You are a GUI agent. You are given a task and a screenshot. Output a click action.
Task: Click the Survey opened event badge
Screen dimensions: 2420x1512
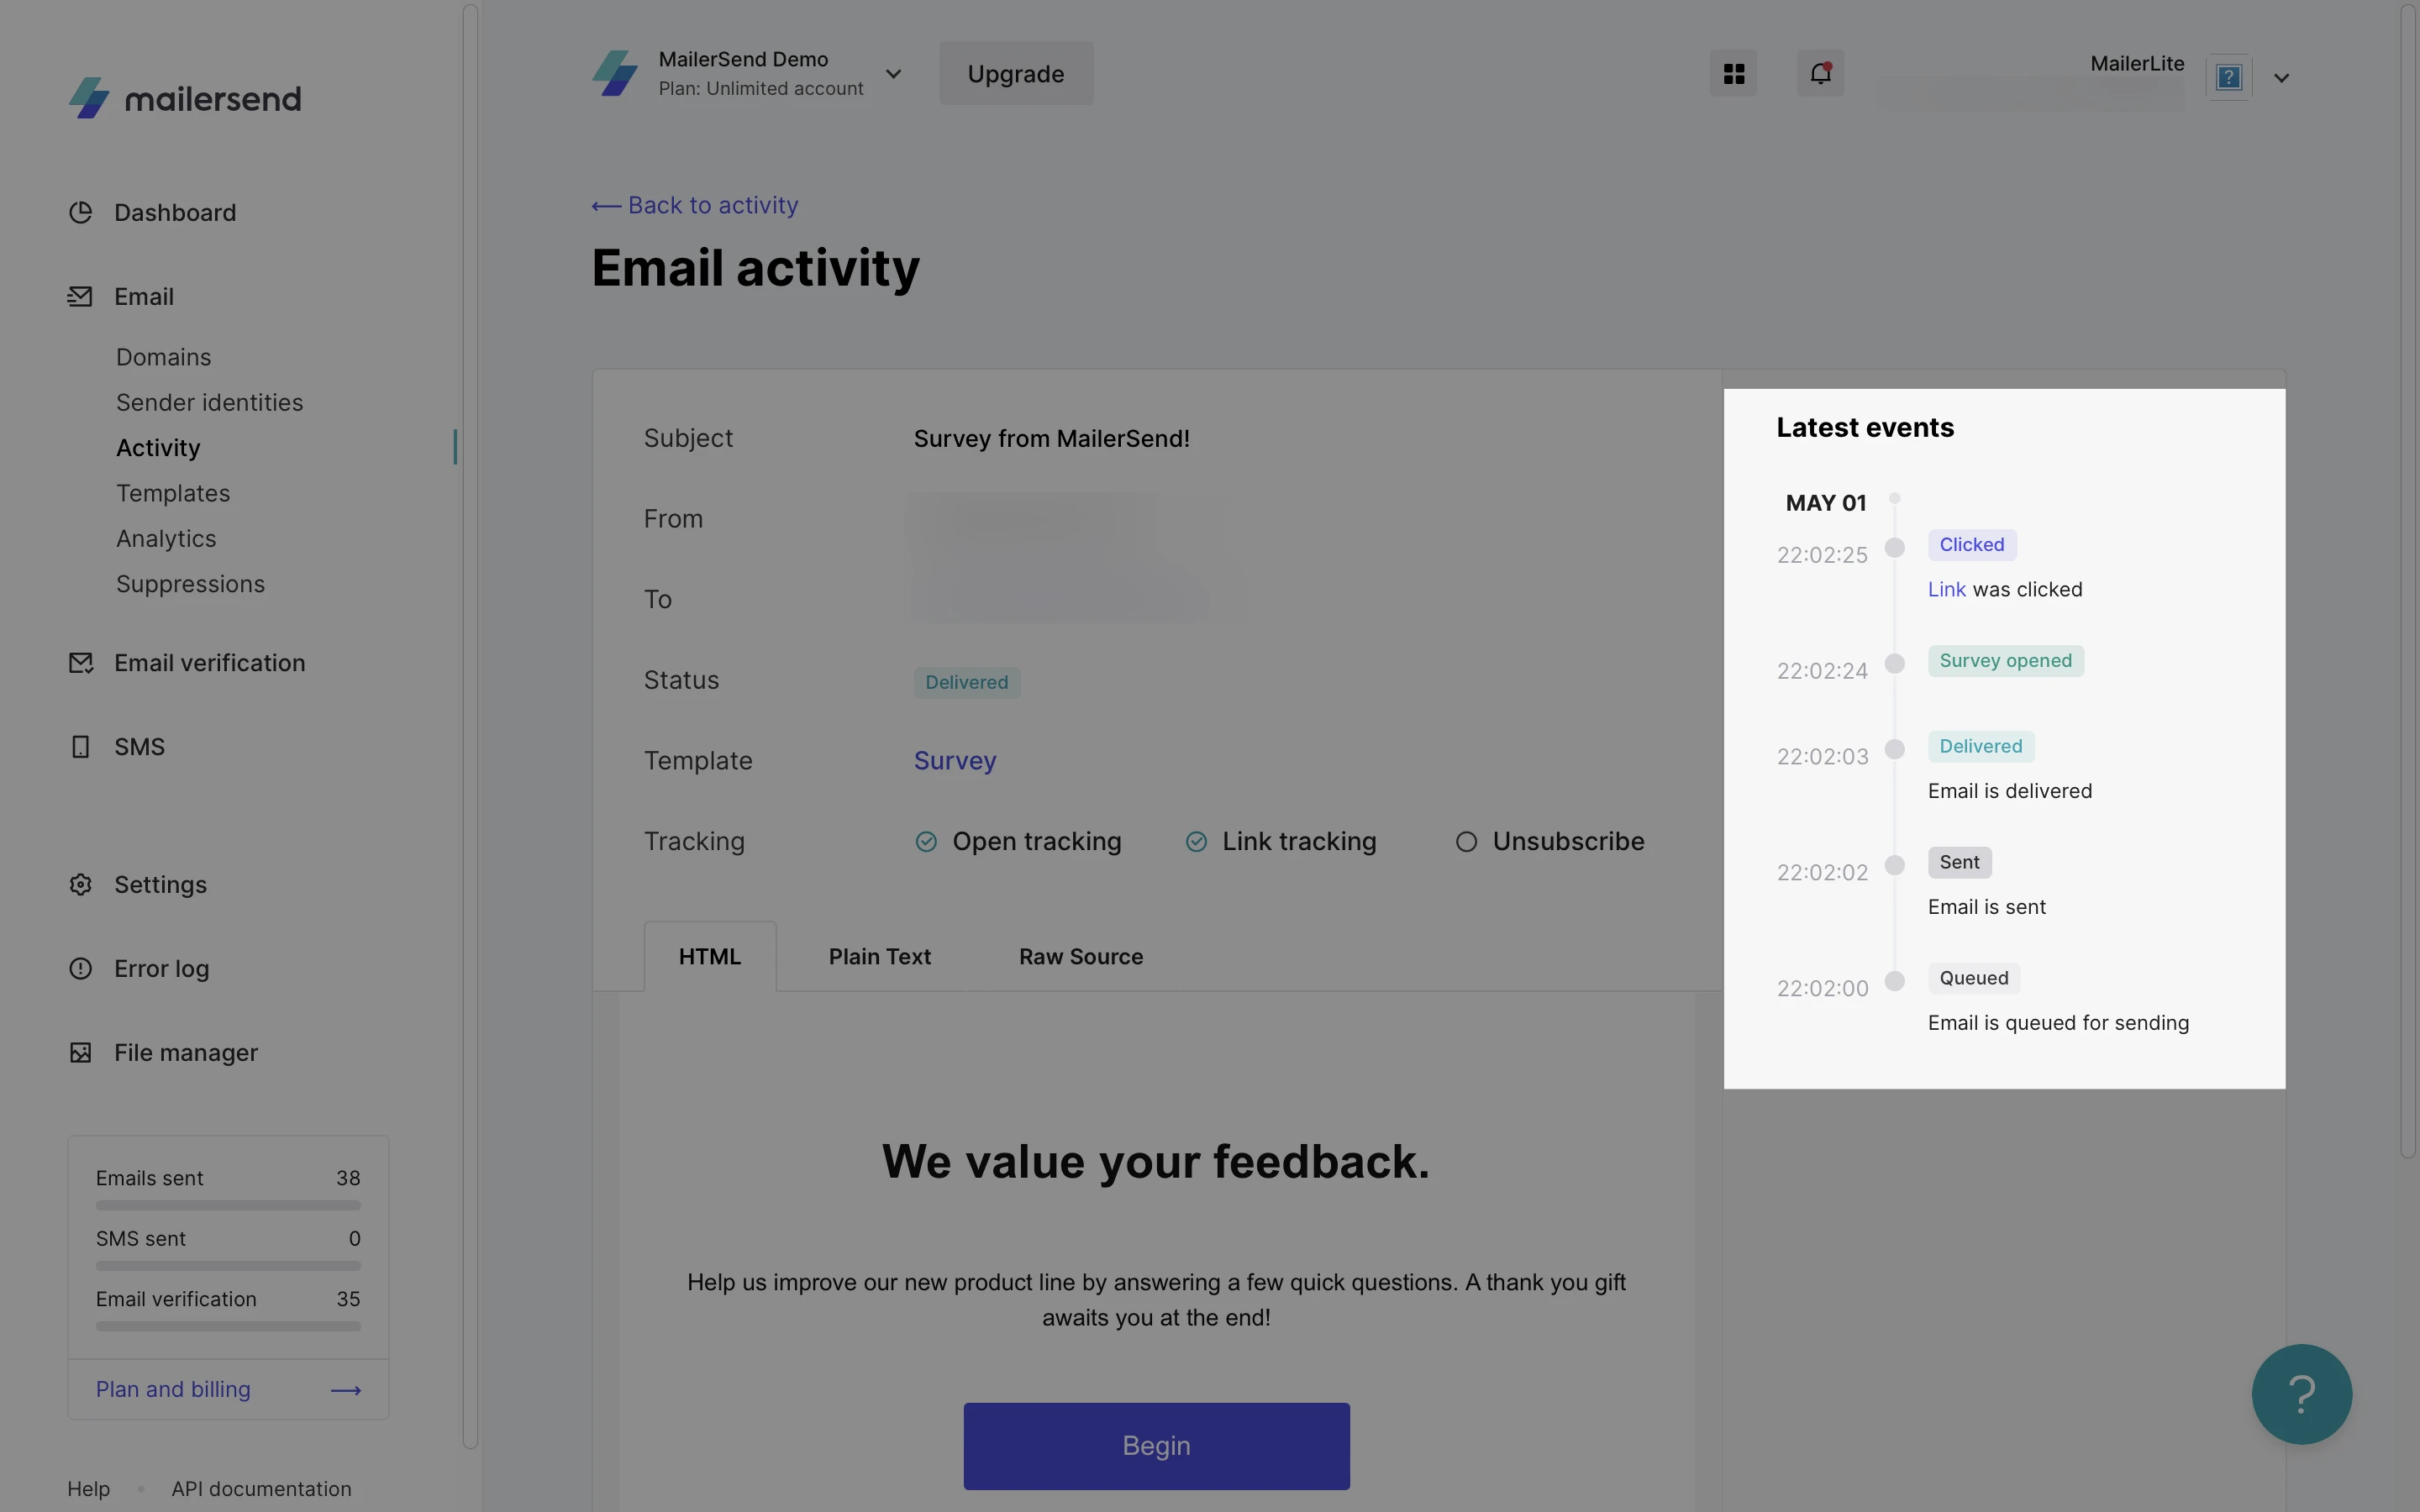(2005, 661)
